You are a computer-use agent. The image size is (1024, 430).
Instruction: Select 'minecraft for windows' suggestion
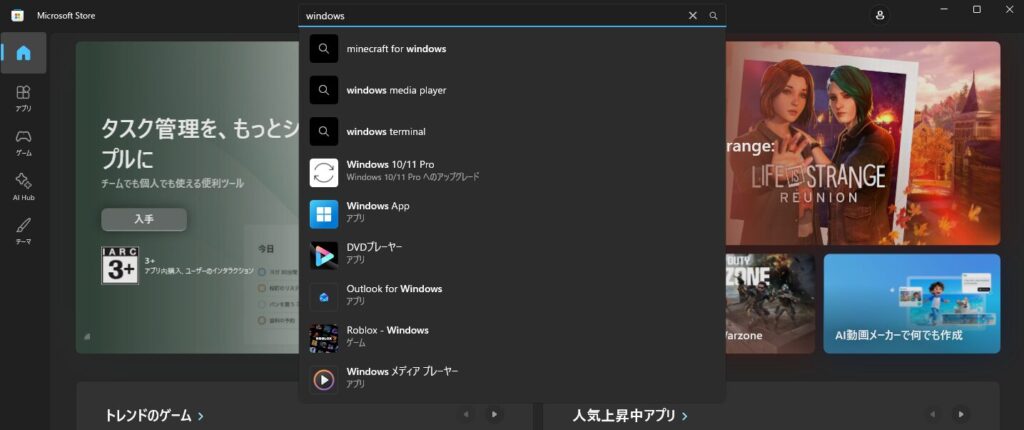pyautogui.click(x=396, y=49)
